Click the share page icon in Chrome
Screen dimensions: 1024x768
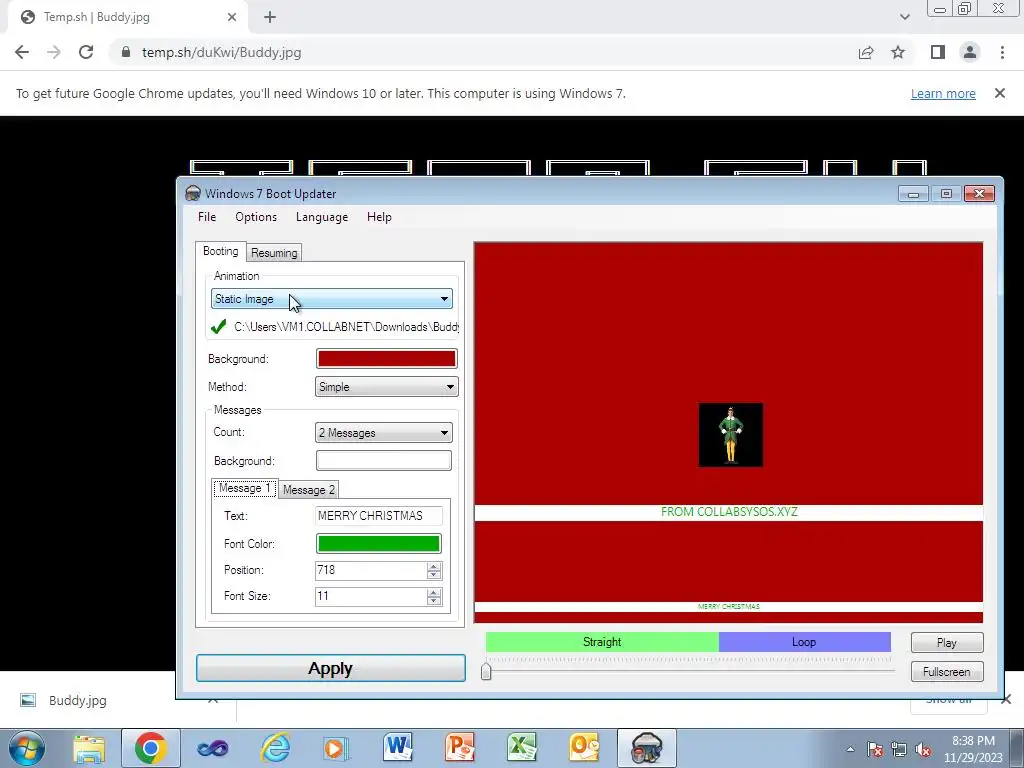point(866,52)
